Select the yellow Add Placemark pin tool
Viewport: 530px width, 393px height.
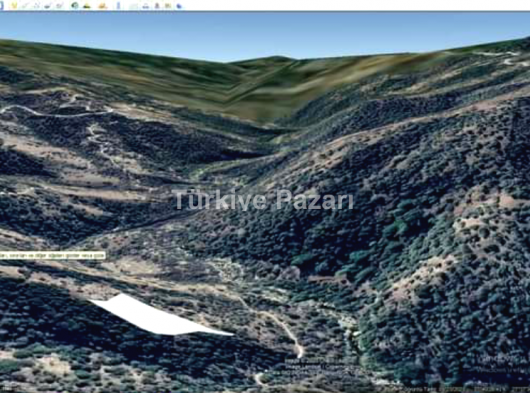[14, 5]
